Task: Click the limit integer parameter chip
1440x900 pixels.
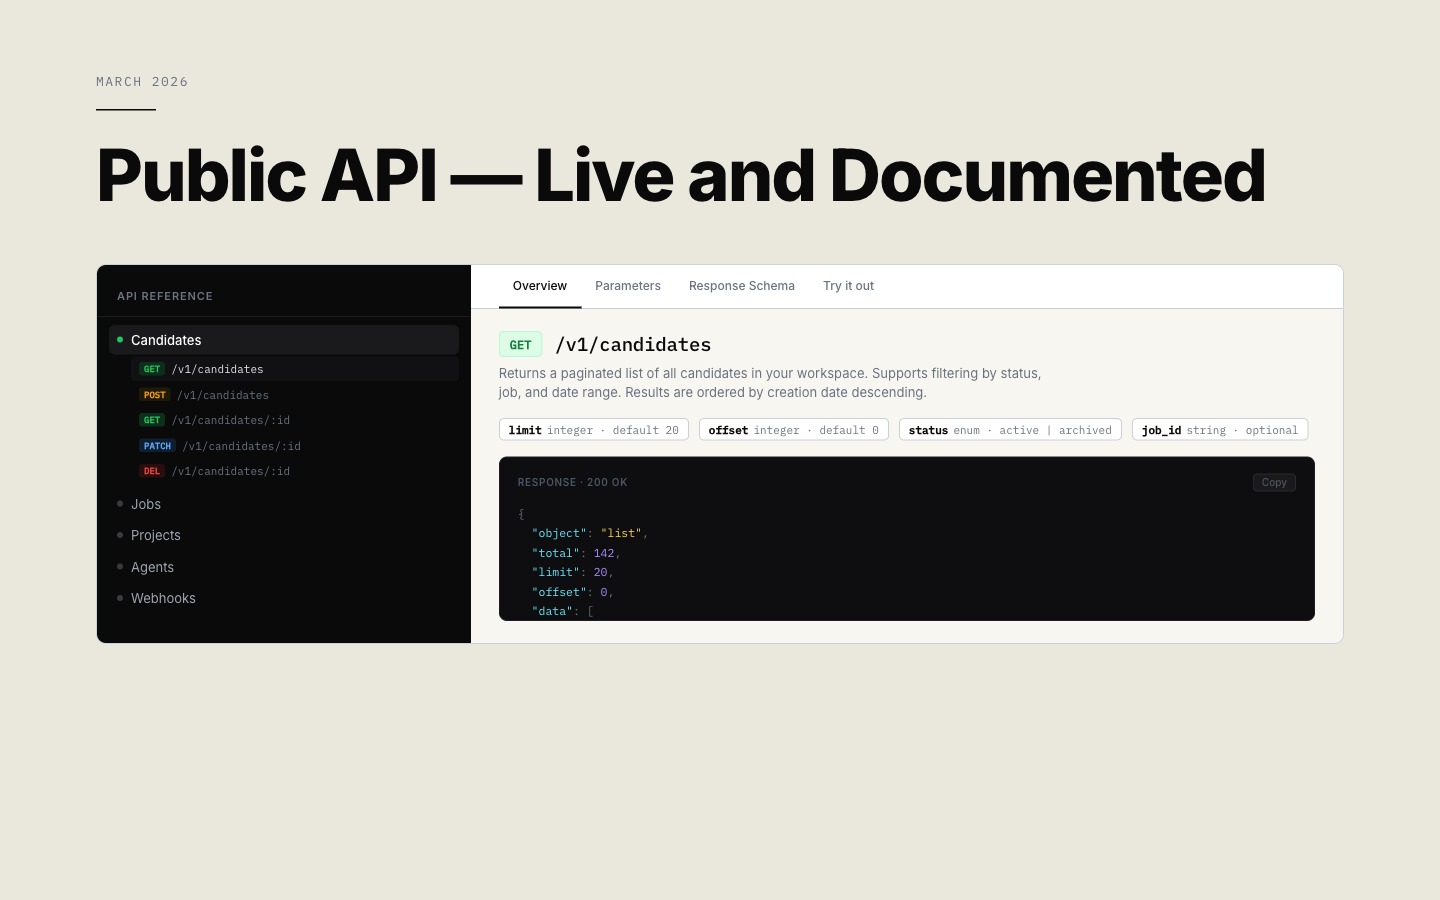Action: tap(594, 430)
